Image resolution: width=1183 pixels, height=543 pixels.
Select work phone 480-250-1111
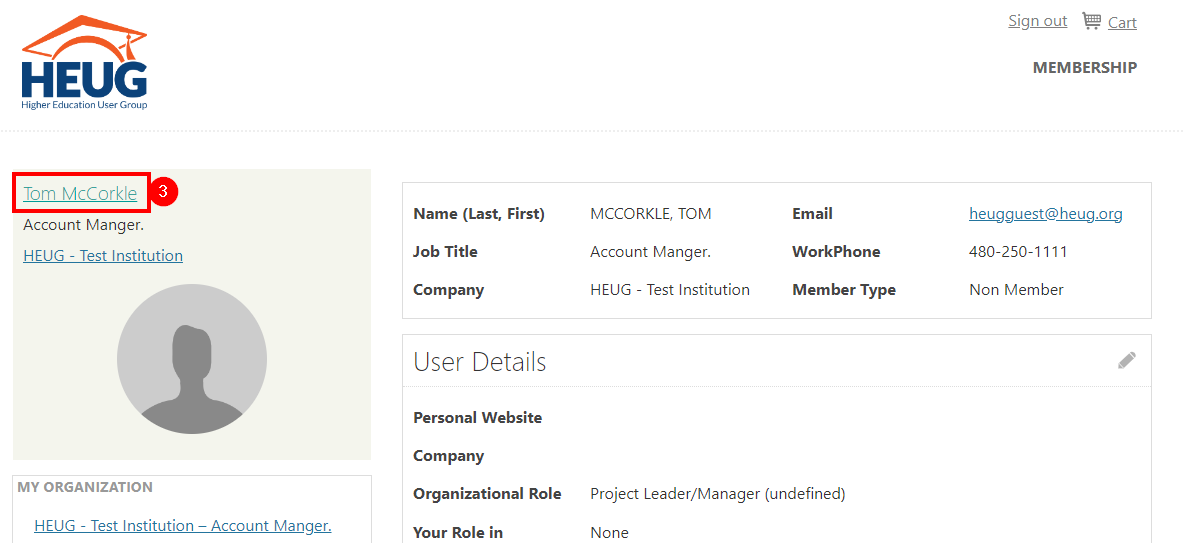pos(1018,252)
